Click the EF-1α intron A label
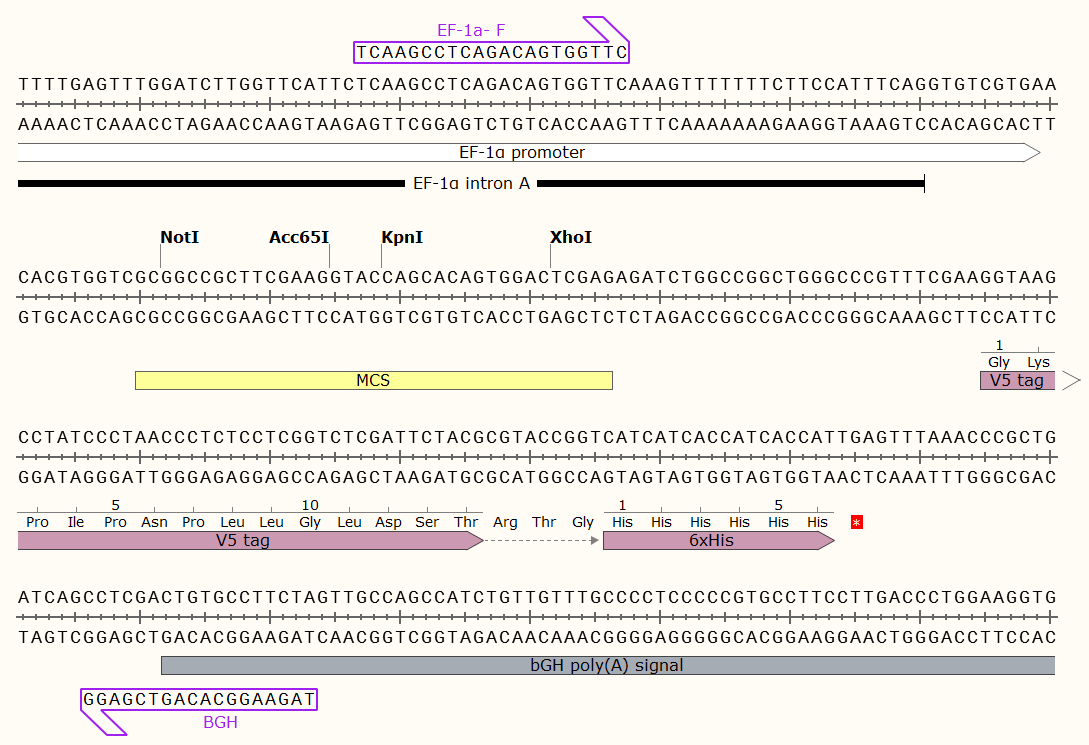 pyautogui.click(x=471, y=183)
